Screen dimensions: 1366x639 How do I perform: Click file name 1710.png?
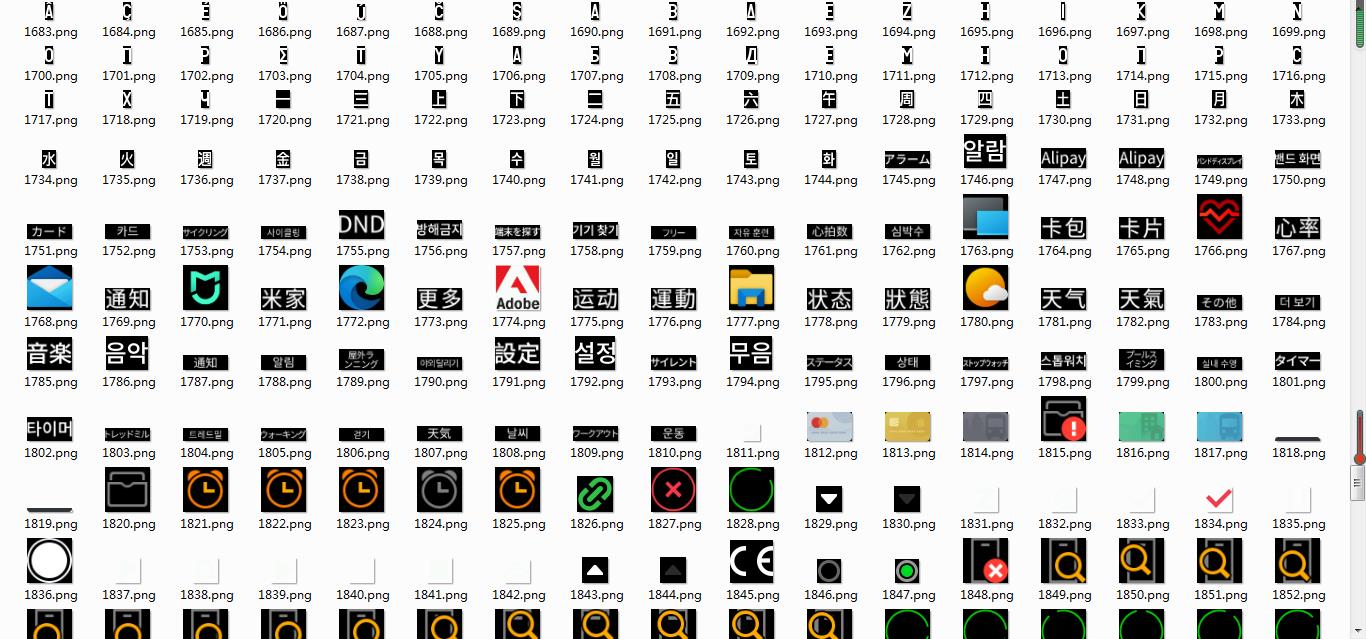pos(830,76)
